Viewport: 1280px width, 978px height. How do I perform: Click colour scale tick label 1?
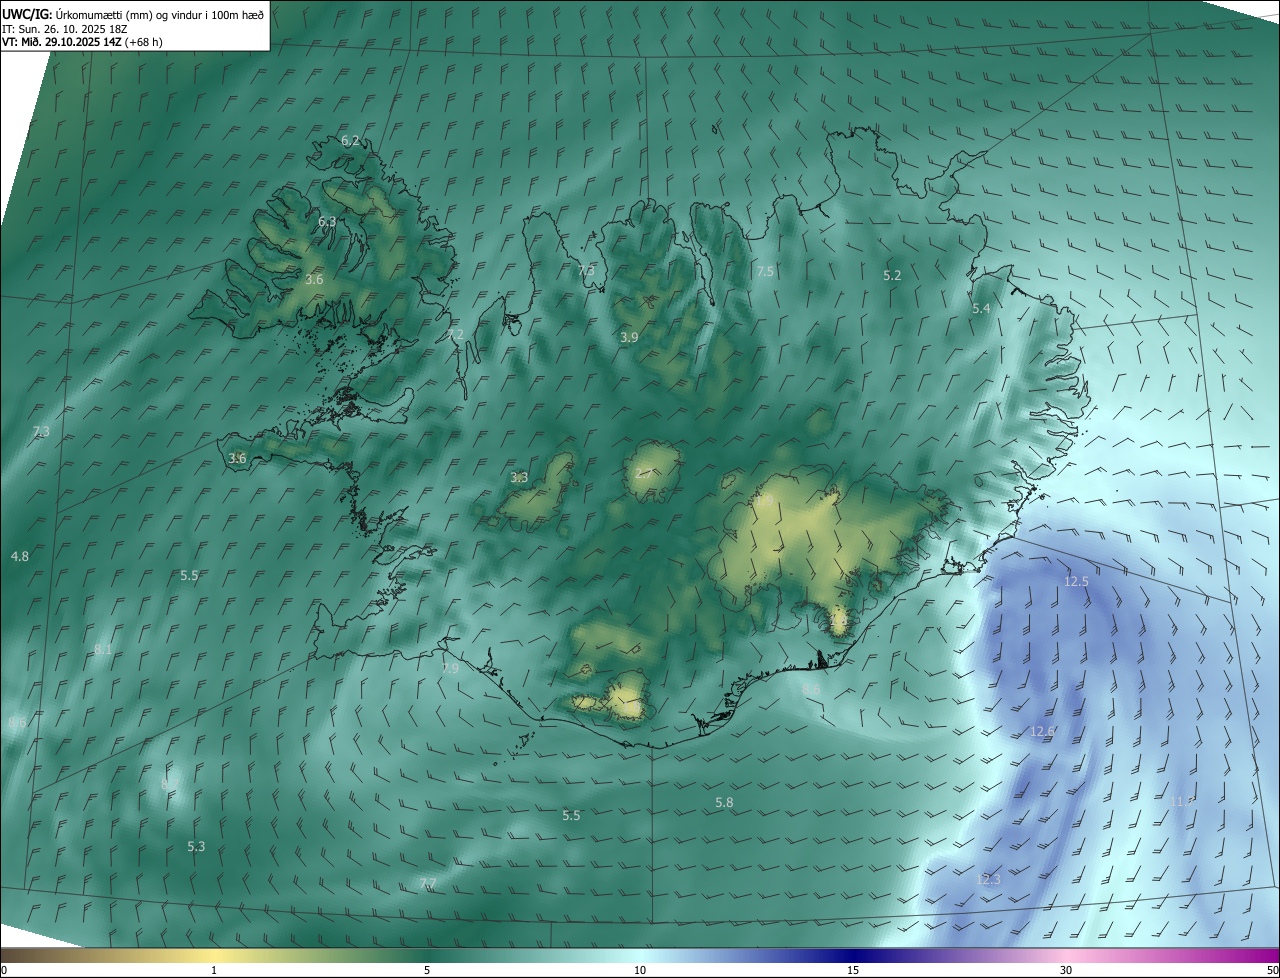click(214, 970)
